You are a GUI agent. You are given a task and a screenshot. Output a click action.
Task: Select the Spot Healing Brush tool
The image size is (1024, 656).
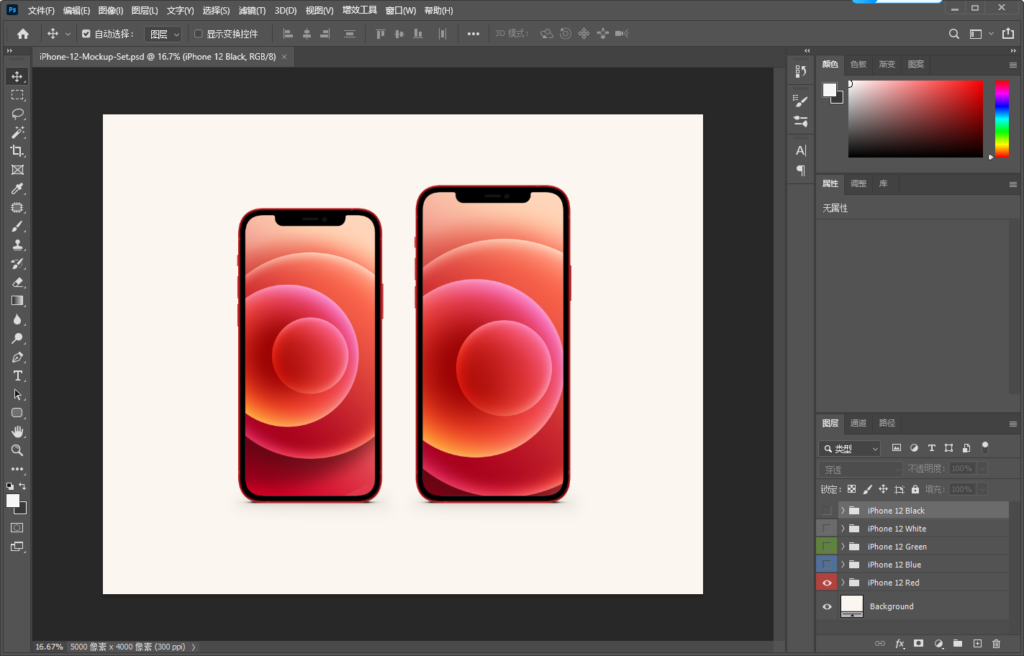pyautogui.click(x=17, y=208)
